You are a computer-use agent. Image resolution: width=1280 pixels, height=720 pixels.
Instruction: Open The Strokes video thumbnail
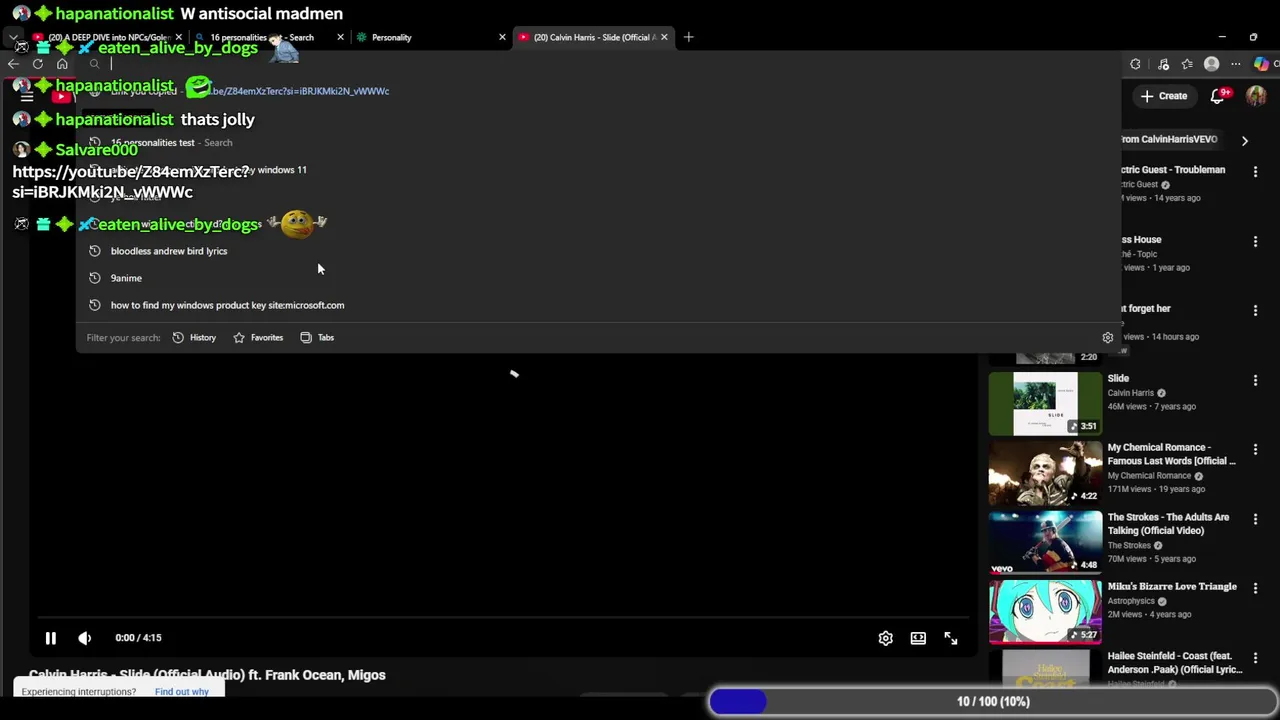coord(1045,543)
